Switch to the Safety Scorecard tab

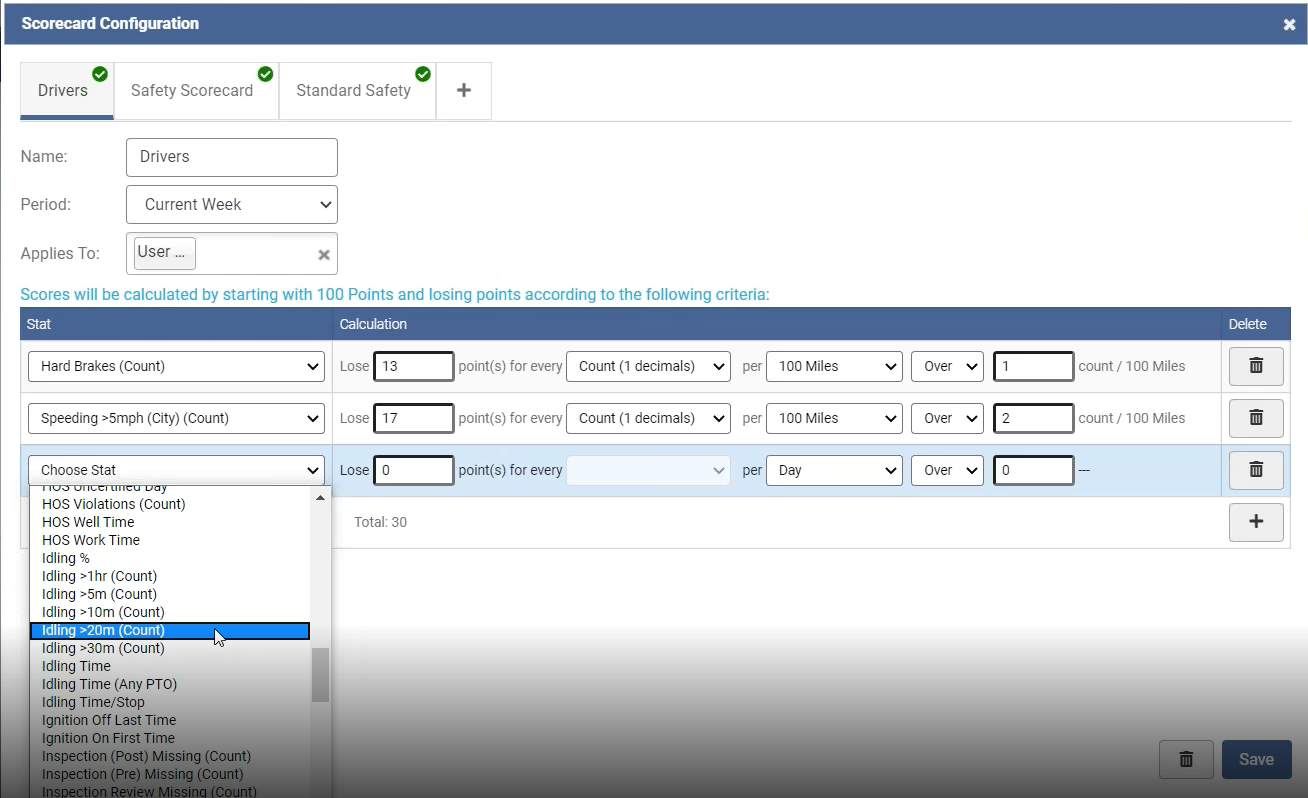[x=191, y=90]
